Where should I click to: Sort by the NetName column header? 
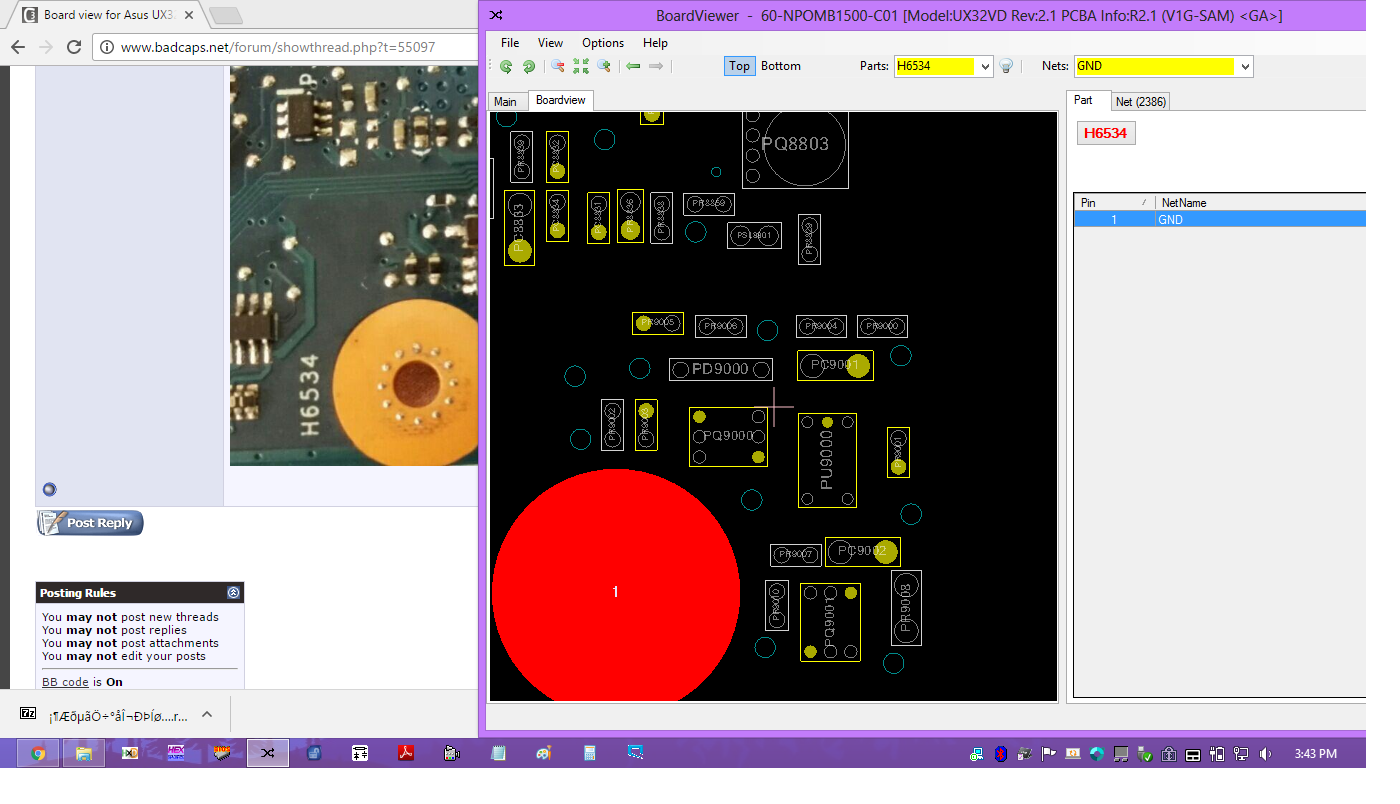[1260, 202]
